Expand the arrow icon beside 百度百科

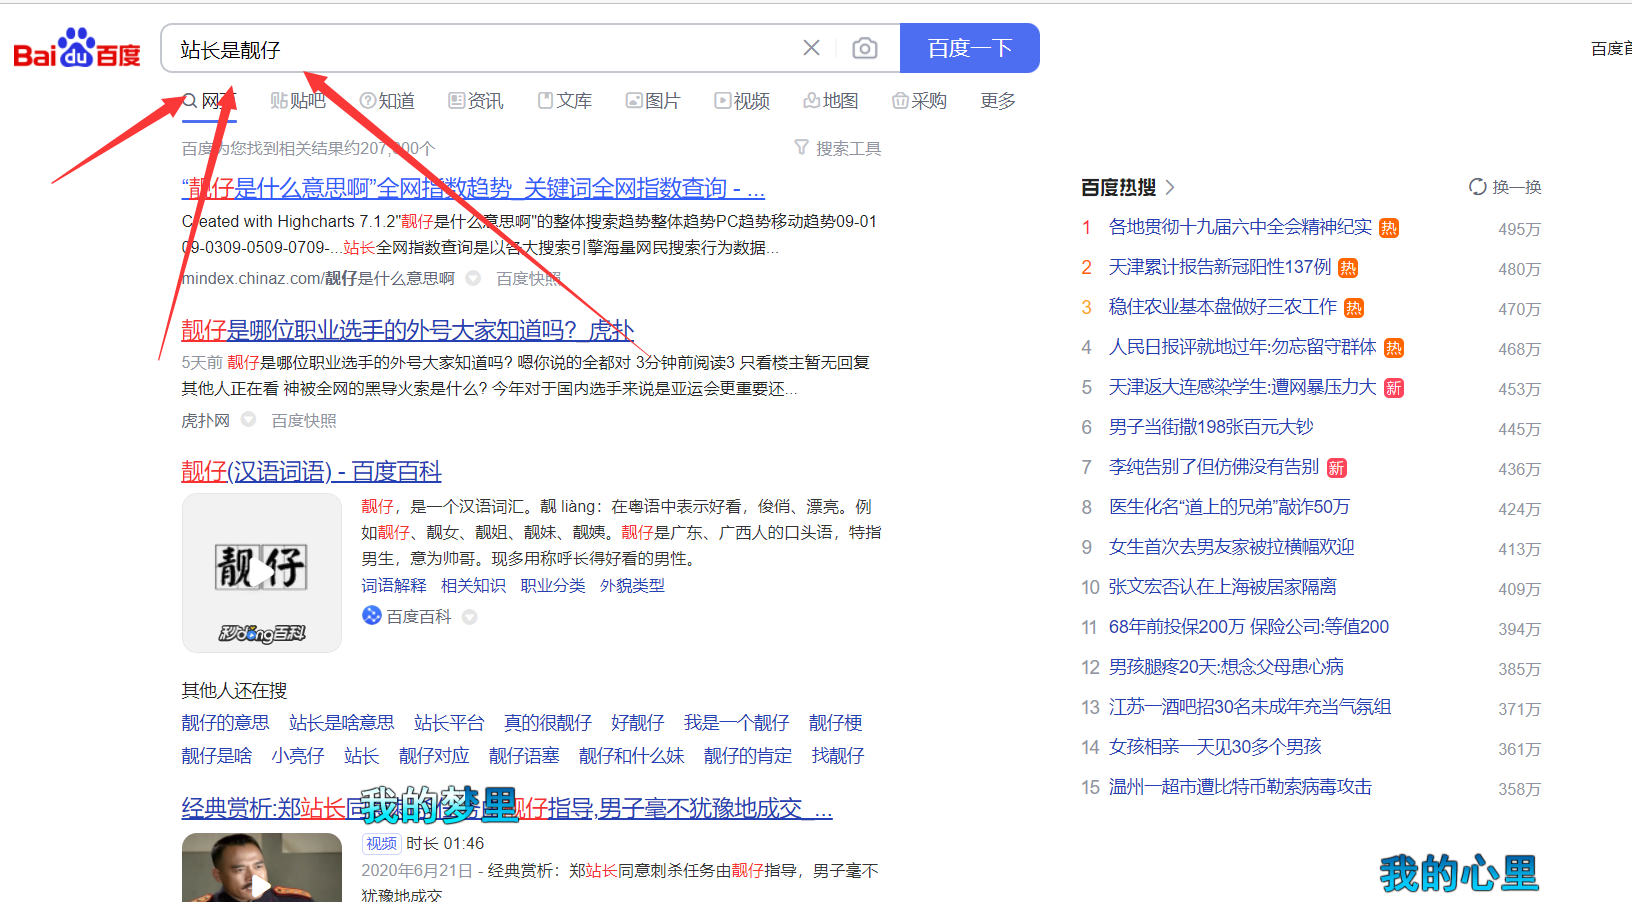tap(470, 617)
